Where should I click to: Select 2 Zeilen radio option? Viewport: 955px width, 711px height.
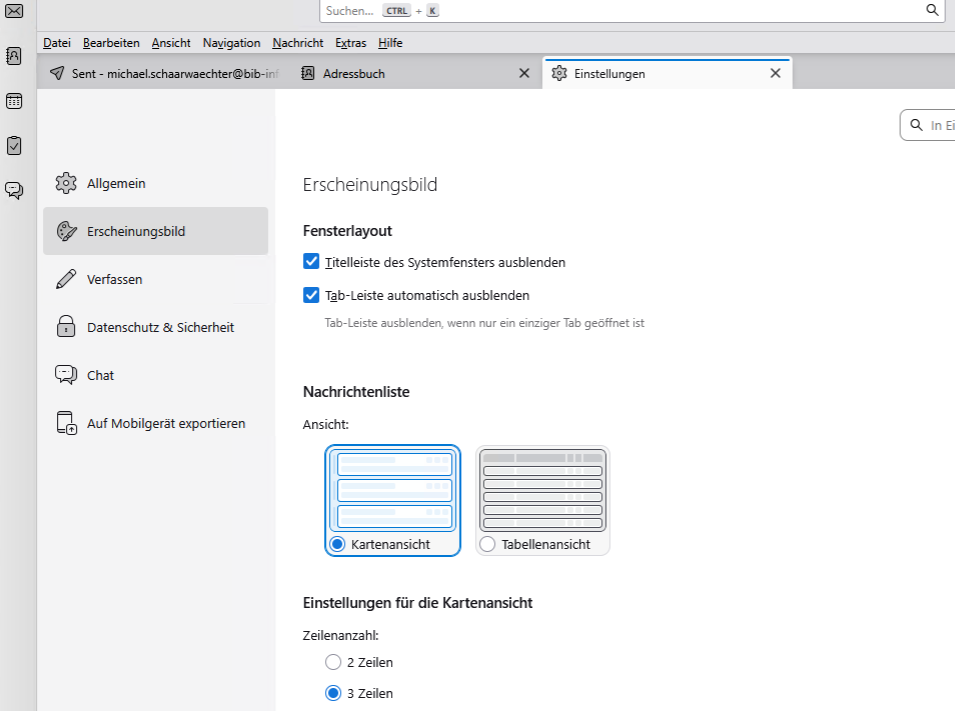pos(333,662)
